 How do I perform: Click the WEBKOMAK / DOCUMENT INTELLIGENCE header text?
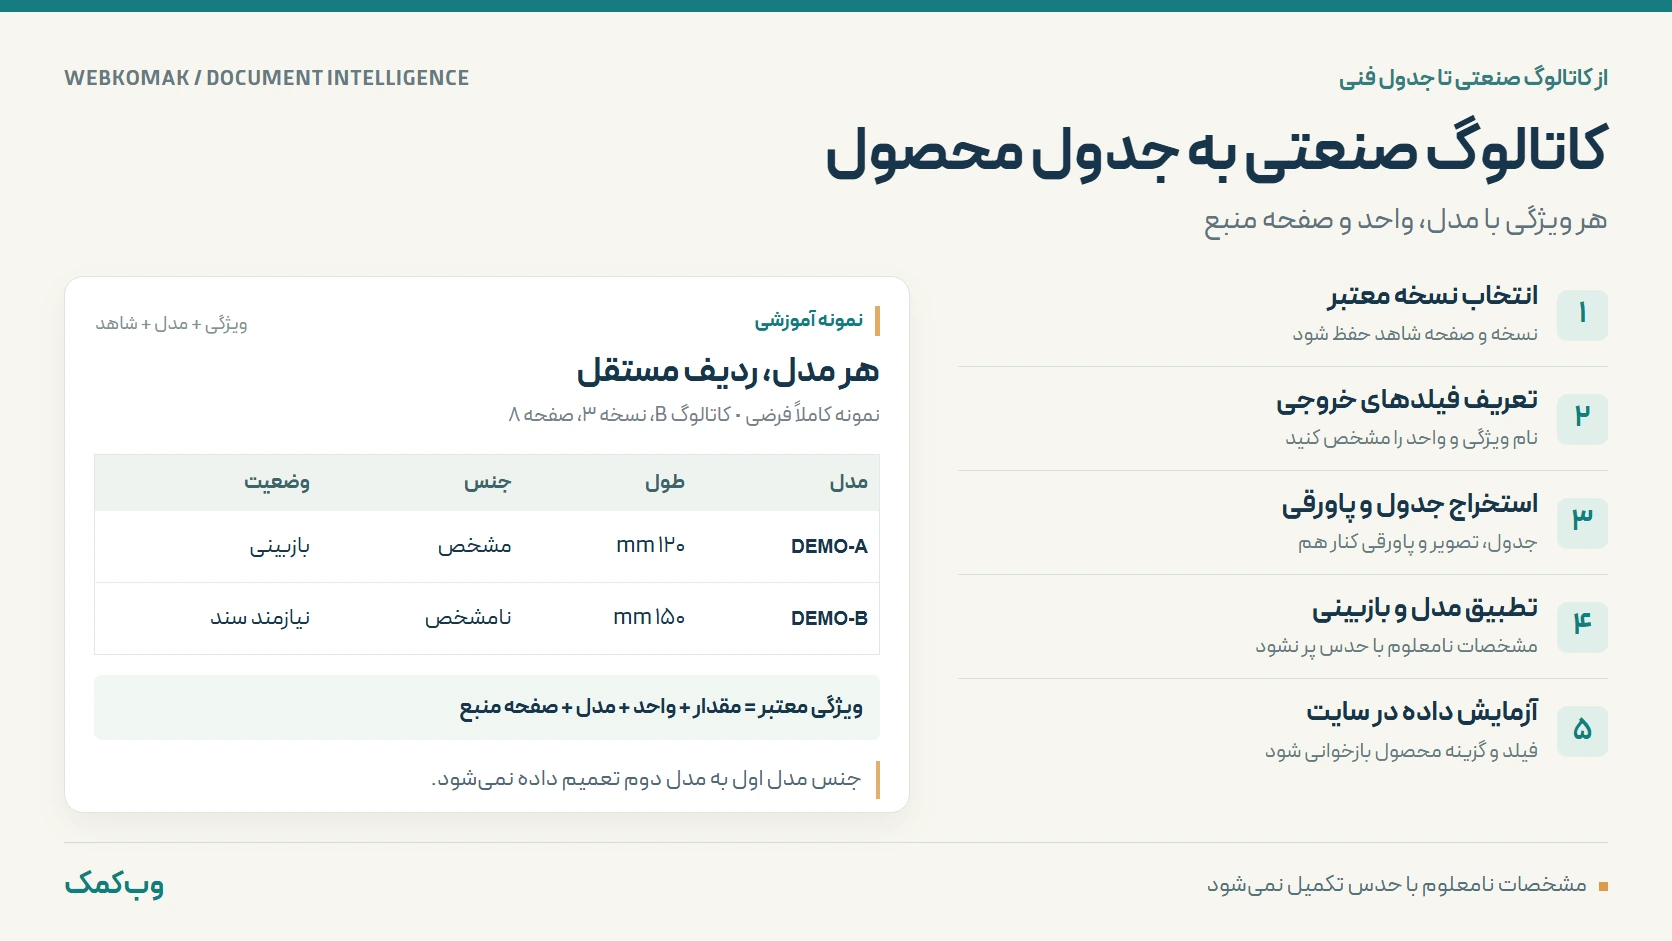[x=267, y=78]
